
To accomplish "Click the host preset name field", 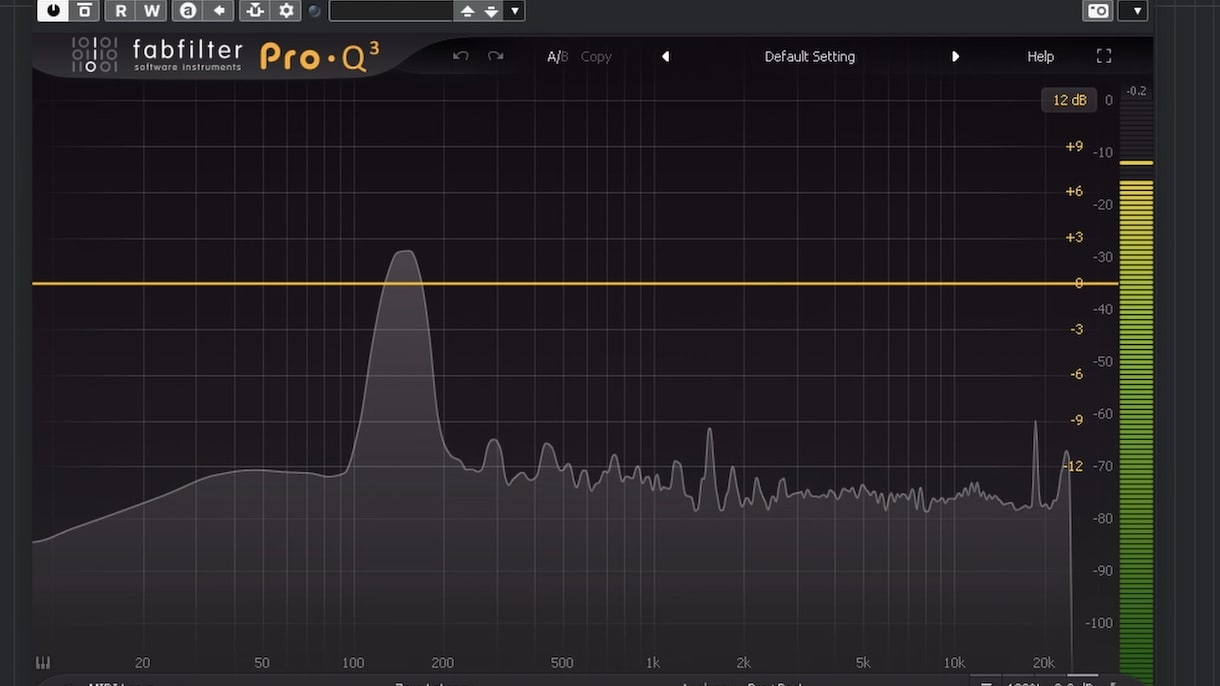I will [391, 11].
